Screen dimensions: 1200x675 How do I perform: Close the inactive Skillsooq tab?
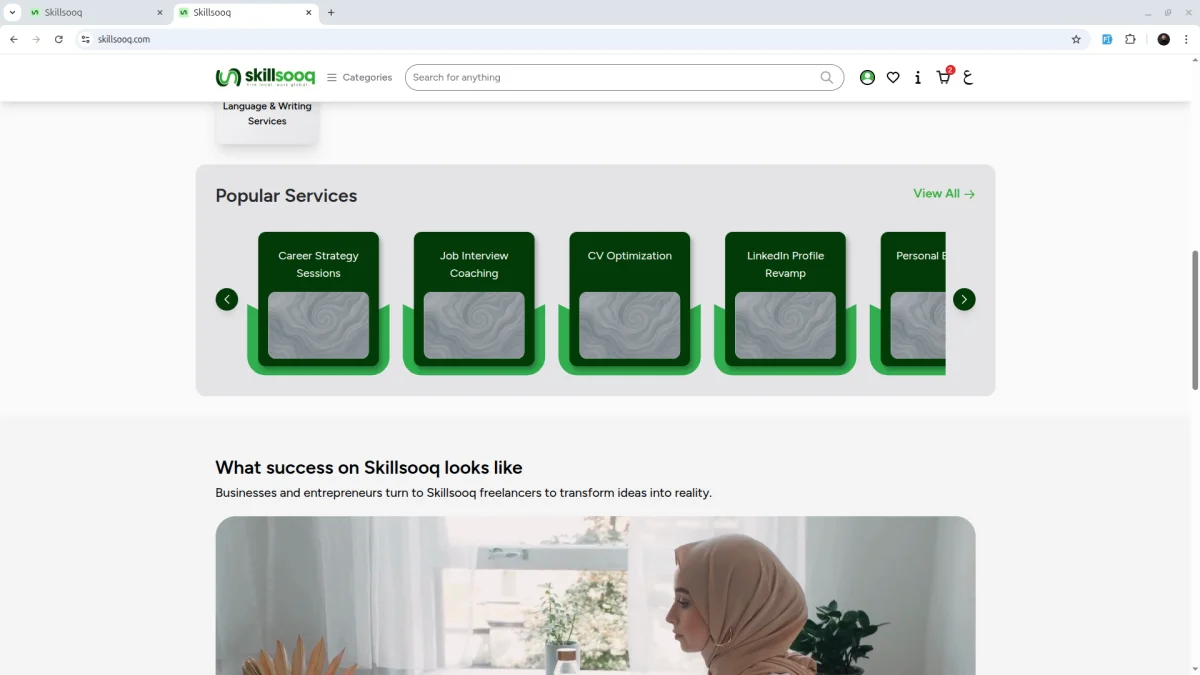[159, 13]
